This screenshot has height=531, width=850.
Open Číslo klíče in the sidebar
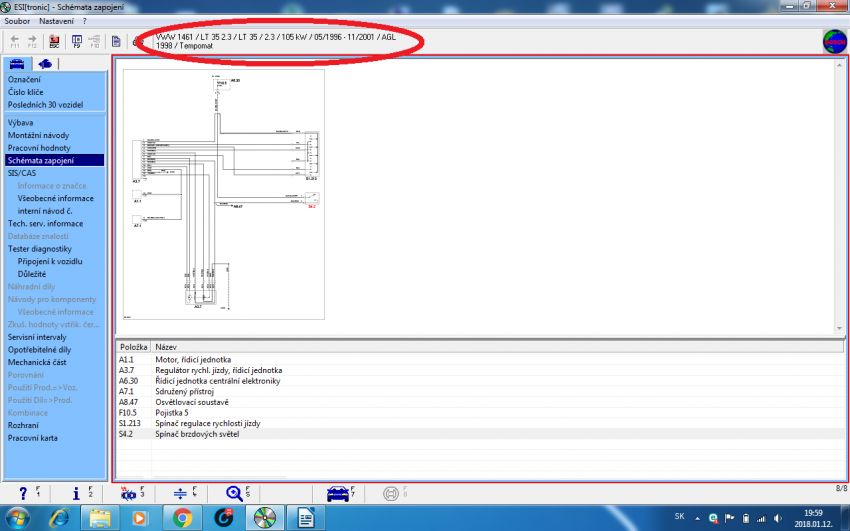coord(25,92)
